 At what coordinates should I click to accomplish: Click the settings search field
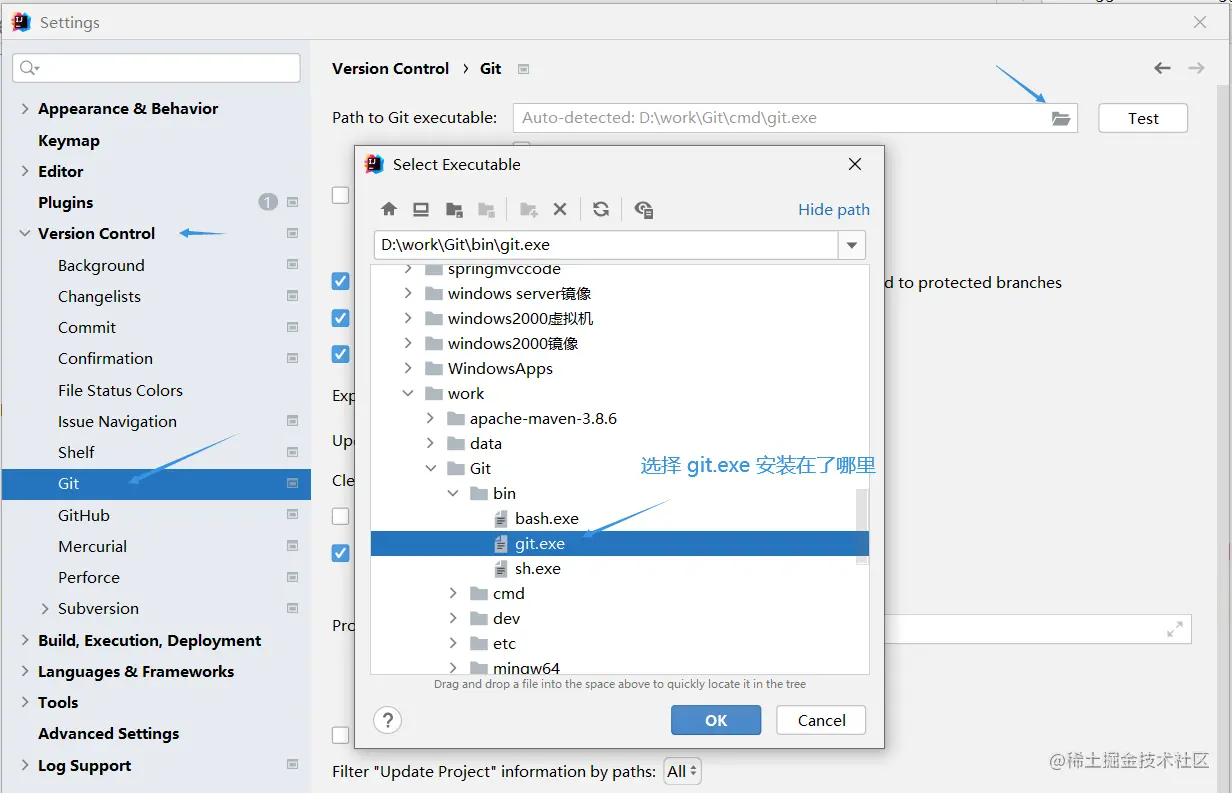156,68
